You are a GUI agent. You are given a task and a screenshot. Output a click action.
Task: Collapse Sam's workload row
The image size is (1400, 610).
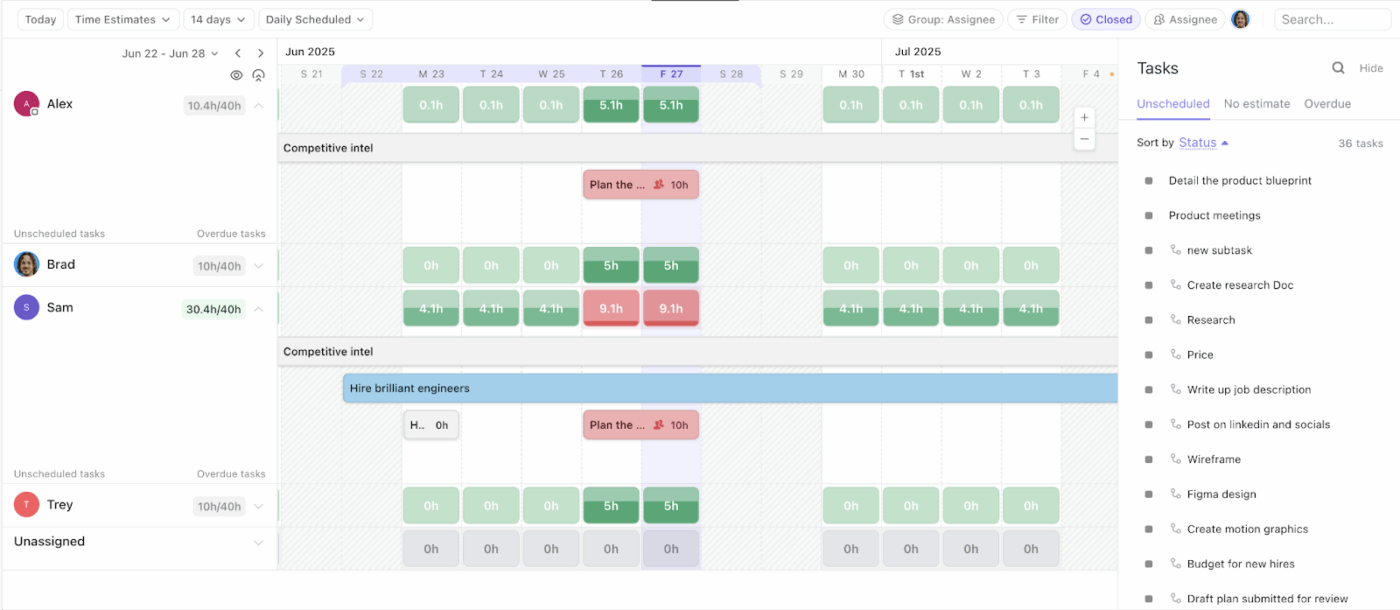click(x=258, y=308)
